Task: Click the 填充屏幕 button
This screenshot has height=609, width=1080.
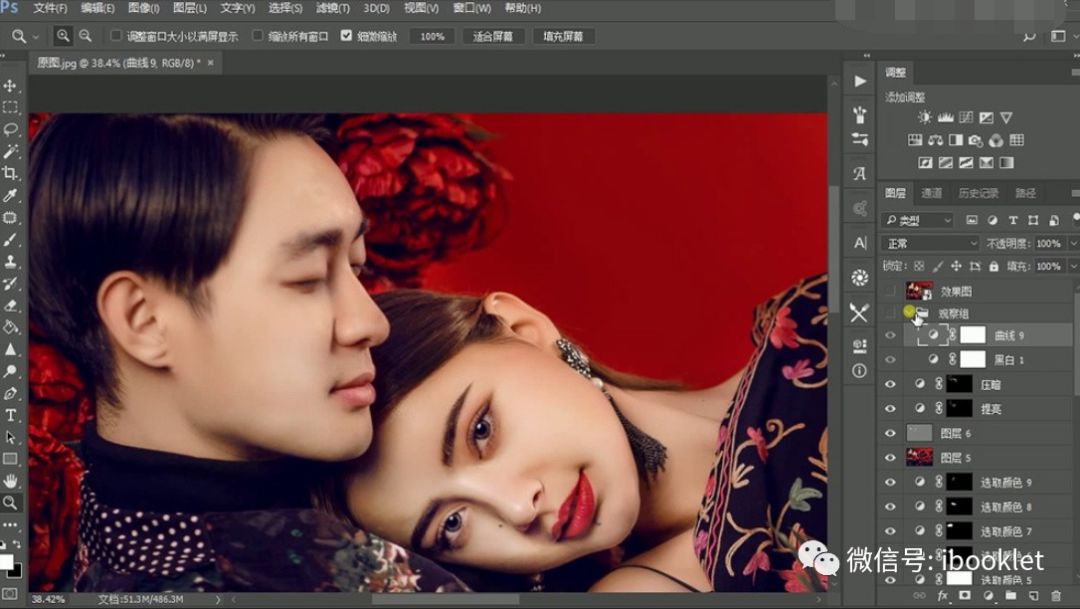Action: point(564,35)
